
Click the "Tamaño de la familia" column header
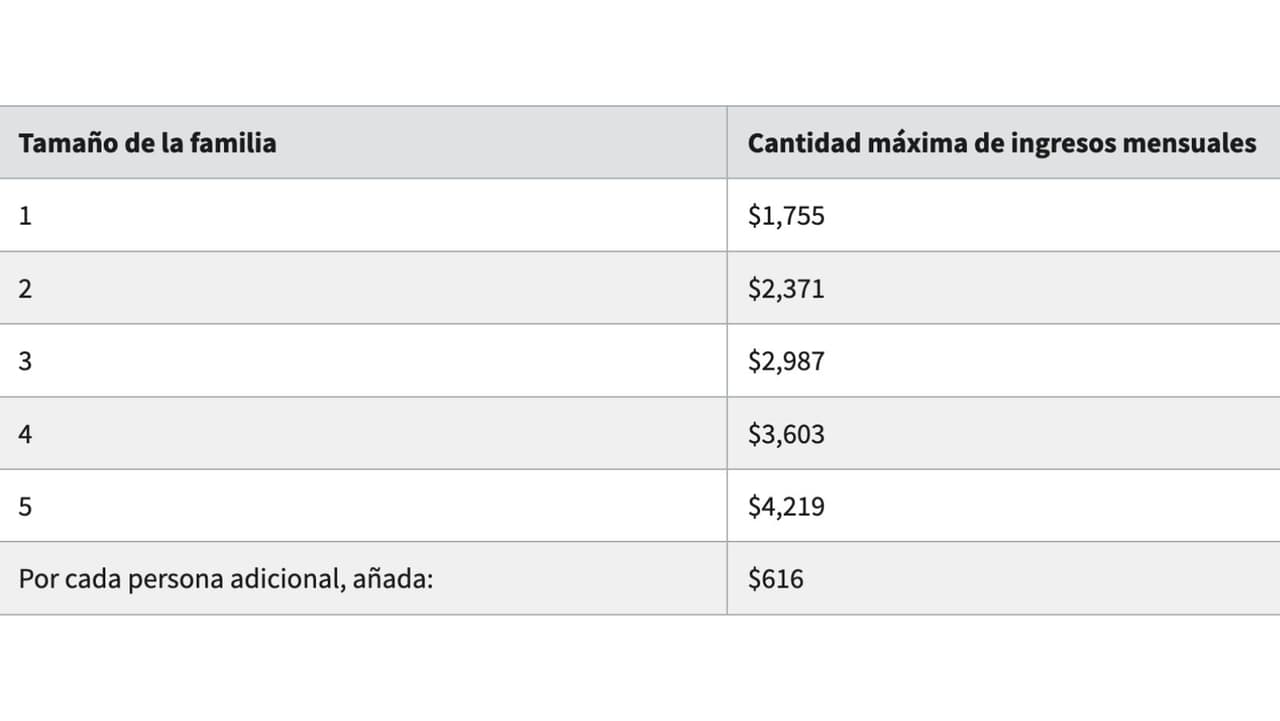147,143
